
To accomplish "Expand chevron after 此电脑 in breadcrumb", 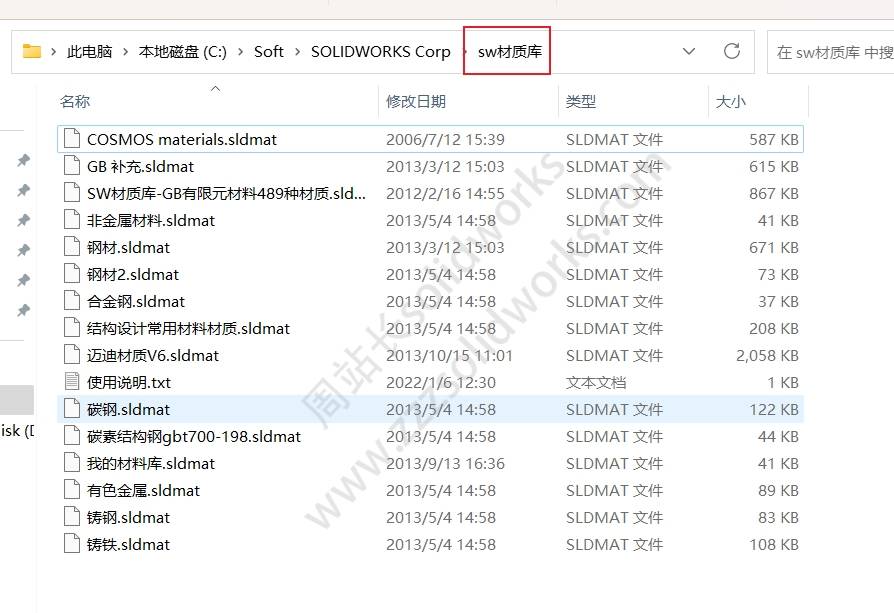I will point(125,52).
